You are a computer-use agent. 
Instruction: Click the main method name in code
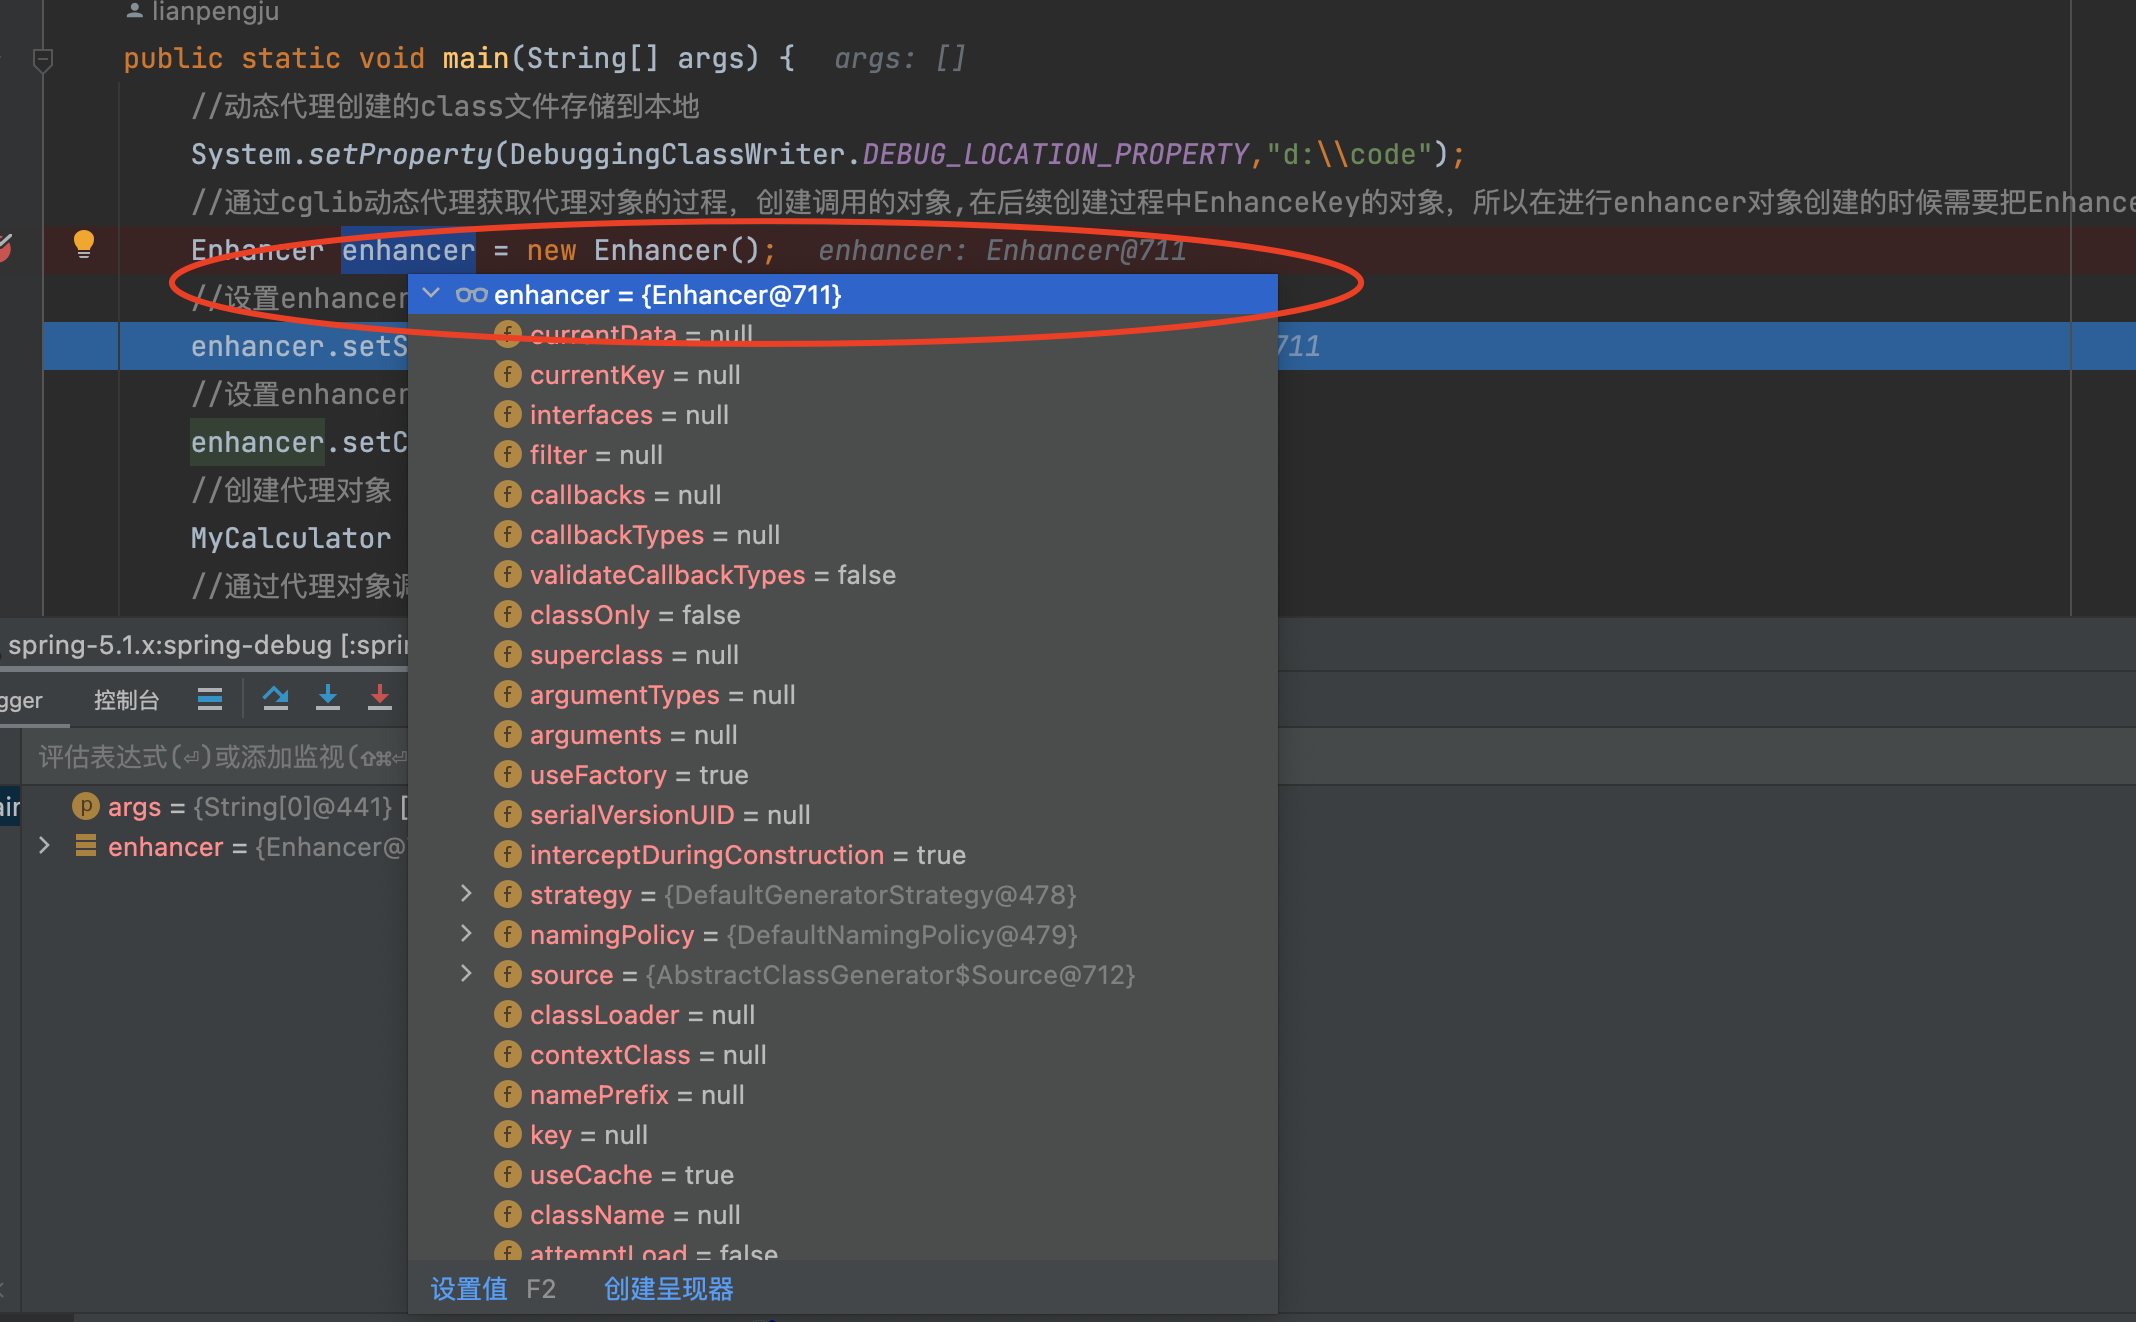click(476, 58)
